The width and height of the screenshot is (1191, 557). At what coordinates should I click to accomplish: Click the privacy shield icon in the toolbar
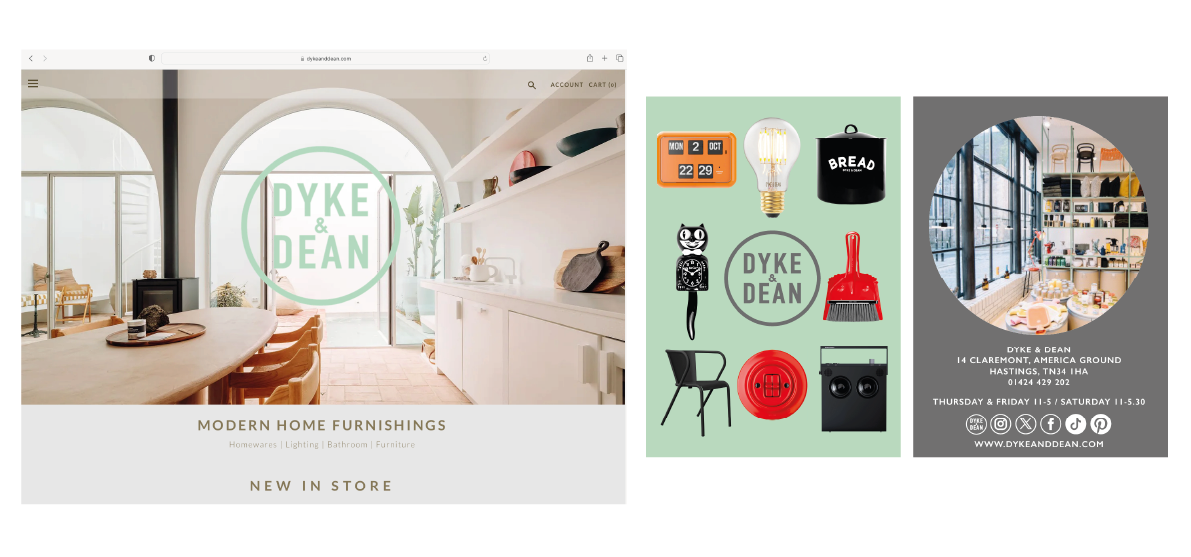point(152,59)
